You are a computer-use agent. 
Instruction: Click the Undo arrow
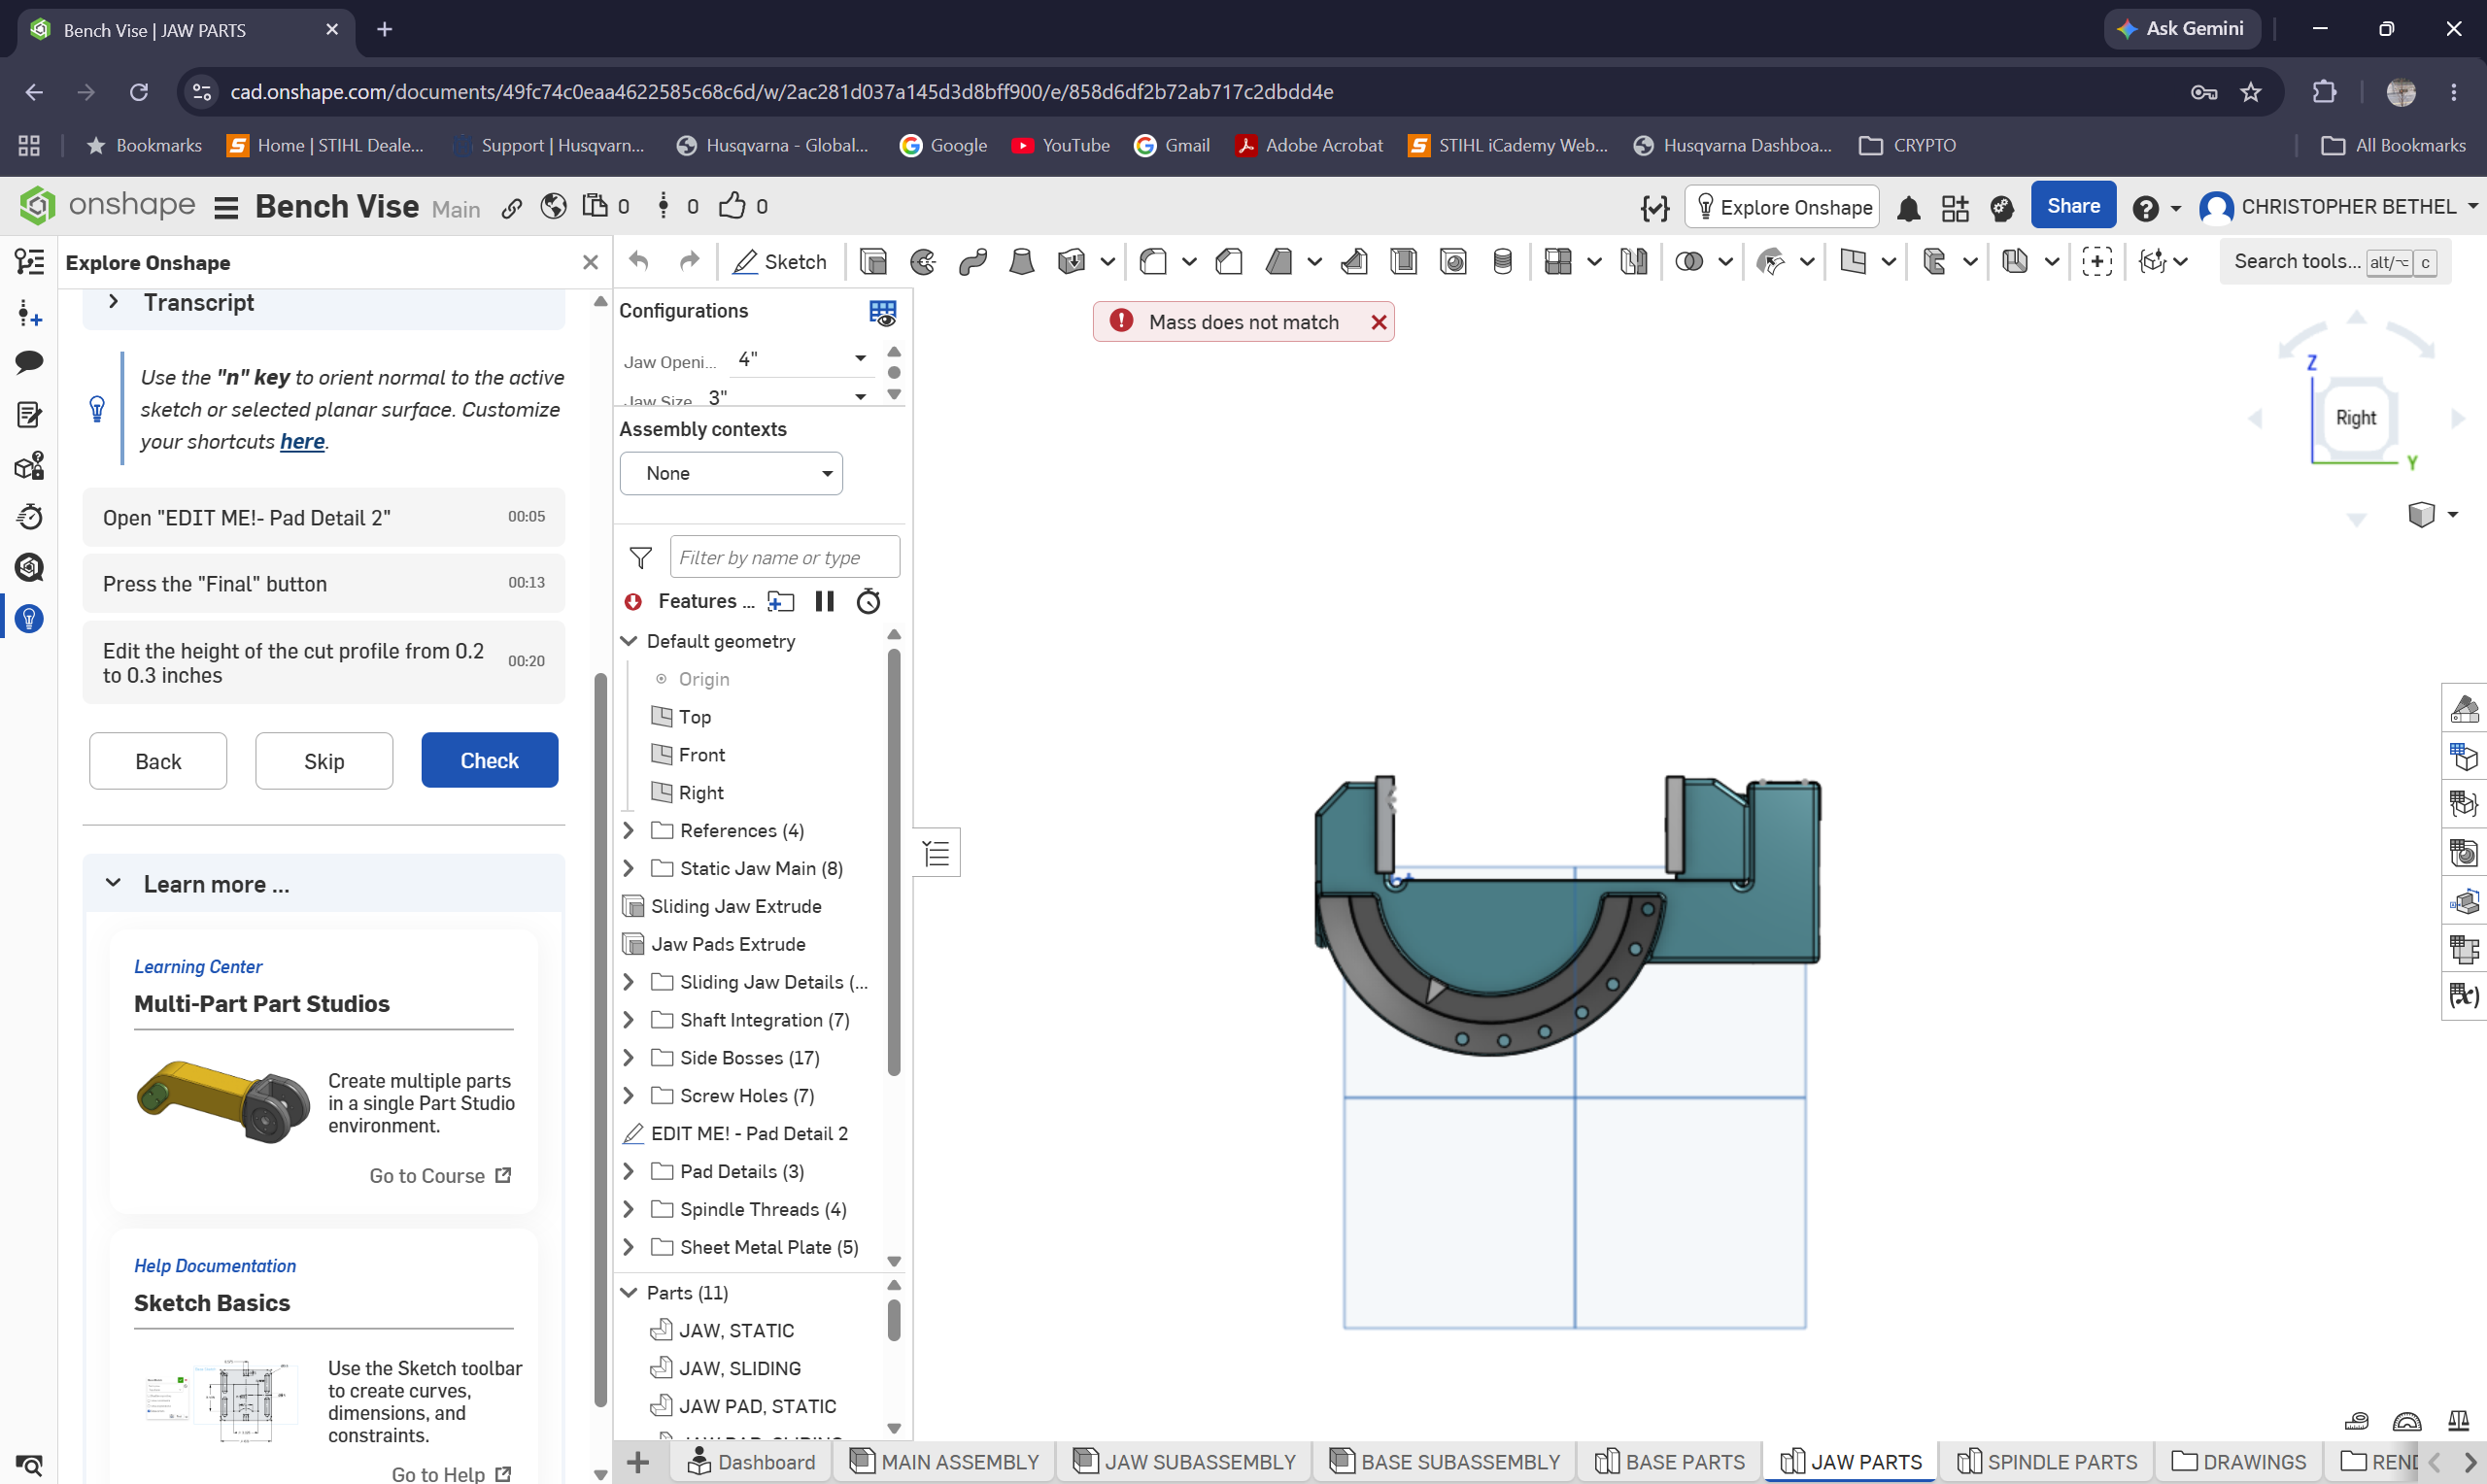point(639,262)
